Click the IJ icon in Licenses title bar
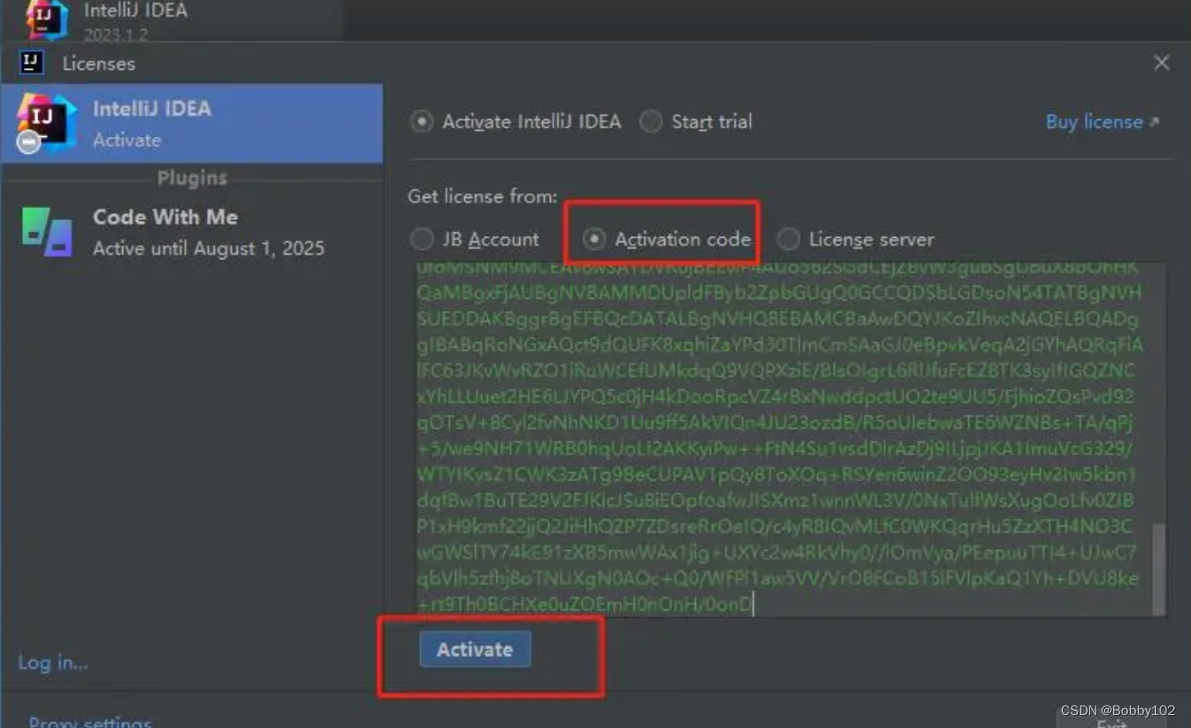This screenshot has height=728, width=1191. (31, 62)
